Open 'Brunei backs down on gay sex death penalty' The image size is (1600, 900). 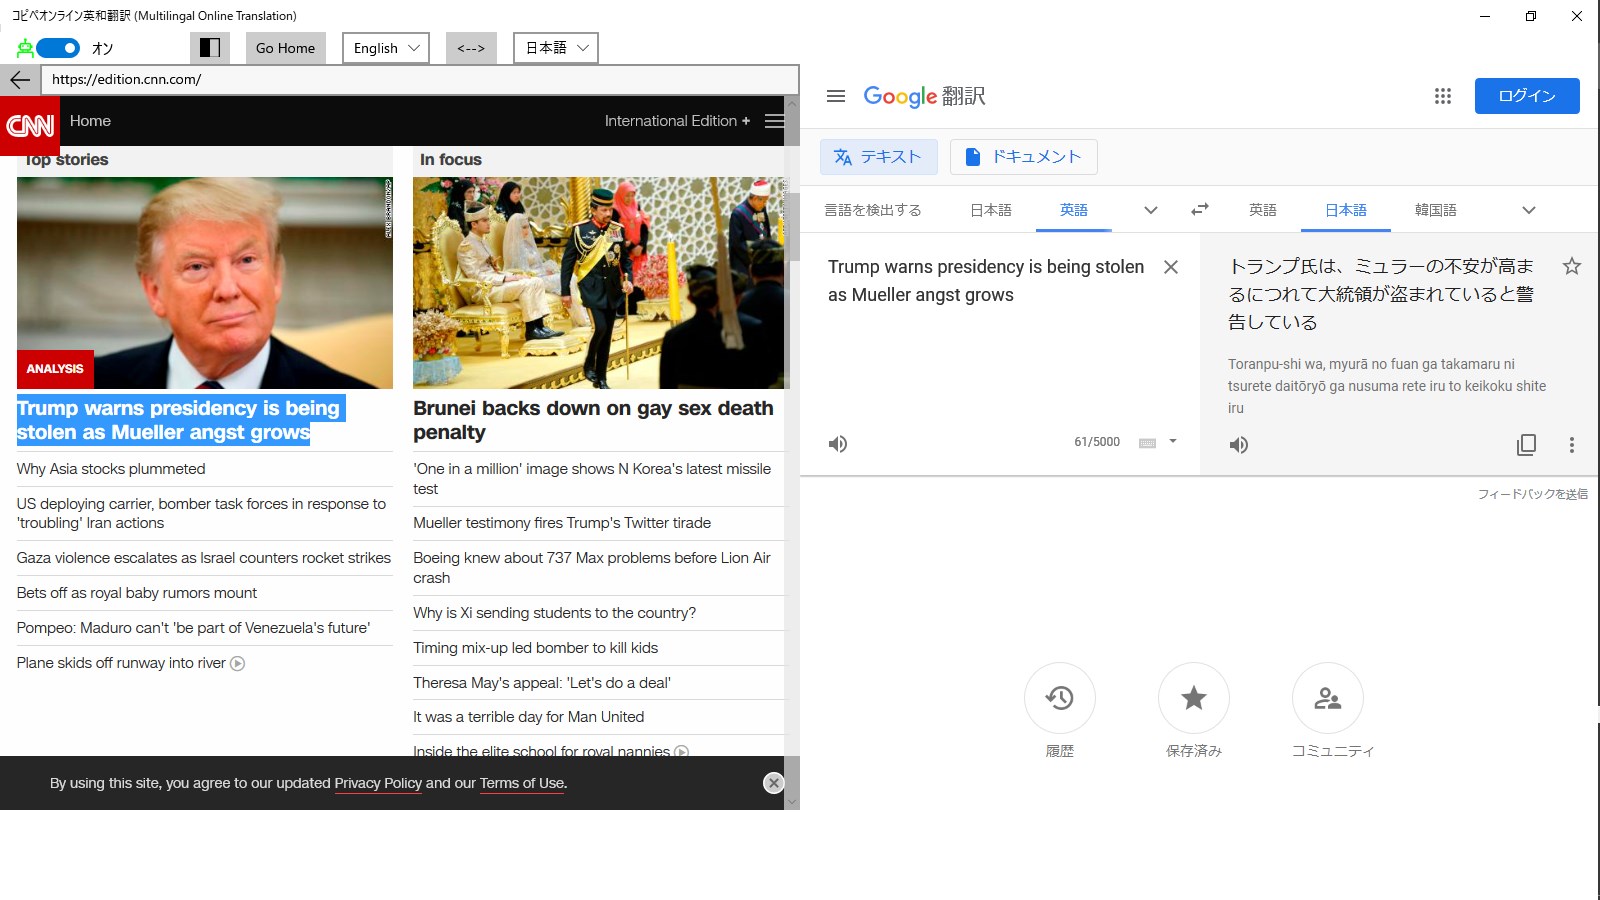pyautogui.click(x=593, y=420)
